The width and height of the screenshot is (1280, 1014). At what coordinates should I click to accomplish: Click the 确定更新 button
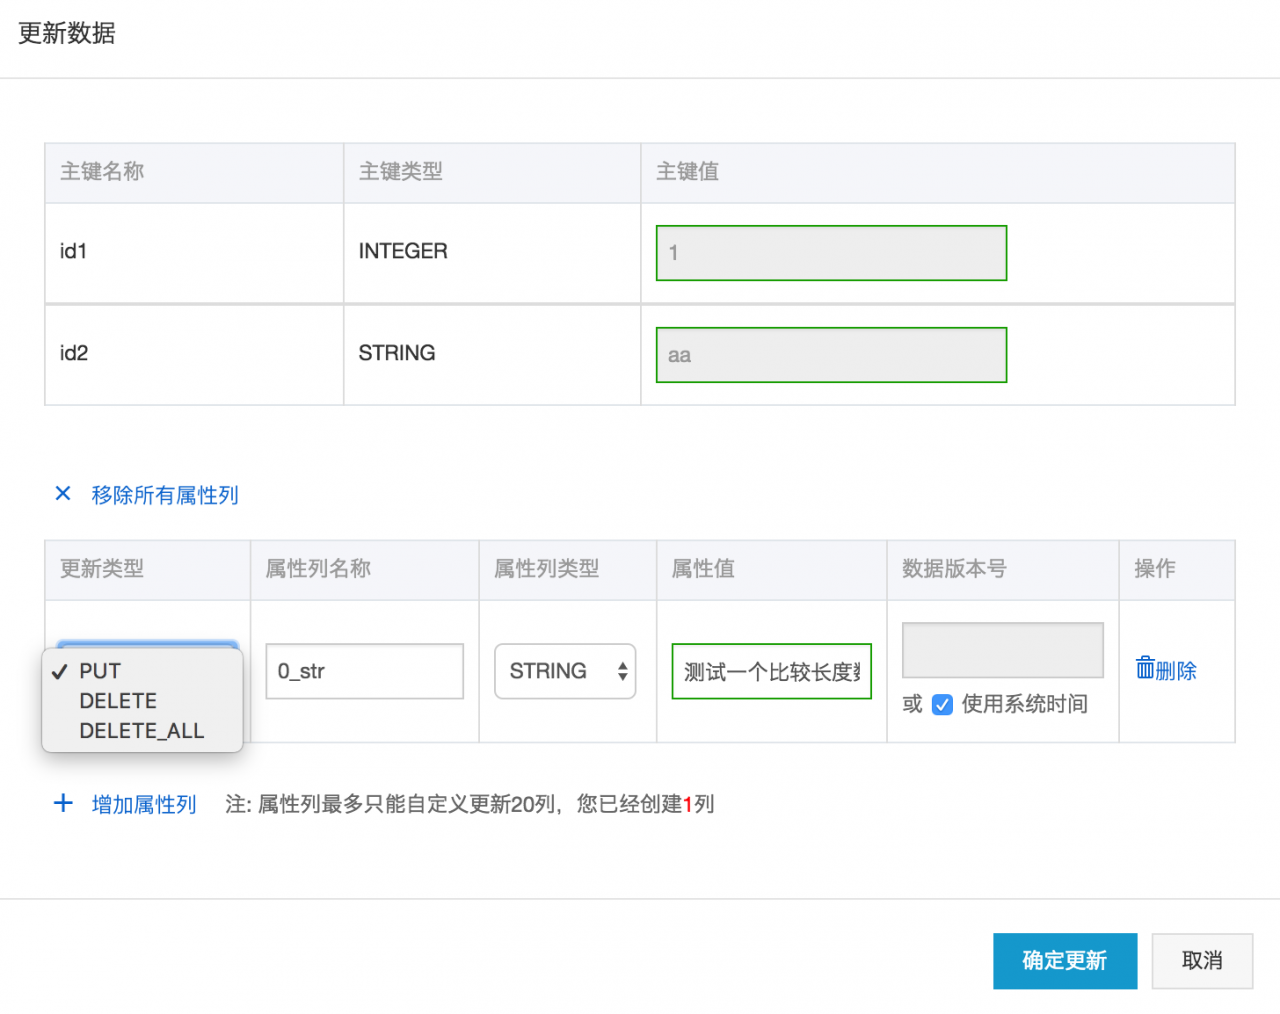click(1065, 961)
